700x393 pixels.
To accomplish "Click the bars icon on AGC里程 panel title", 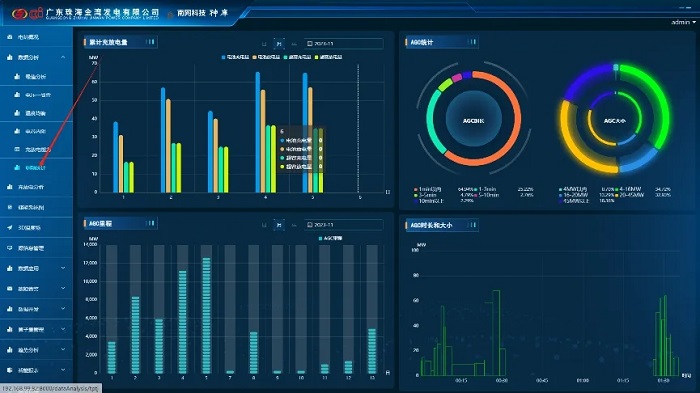I will tap(150, 223).
